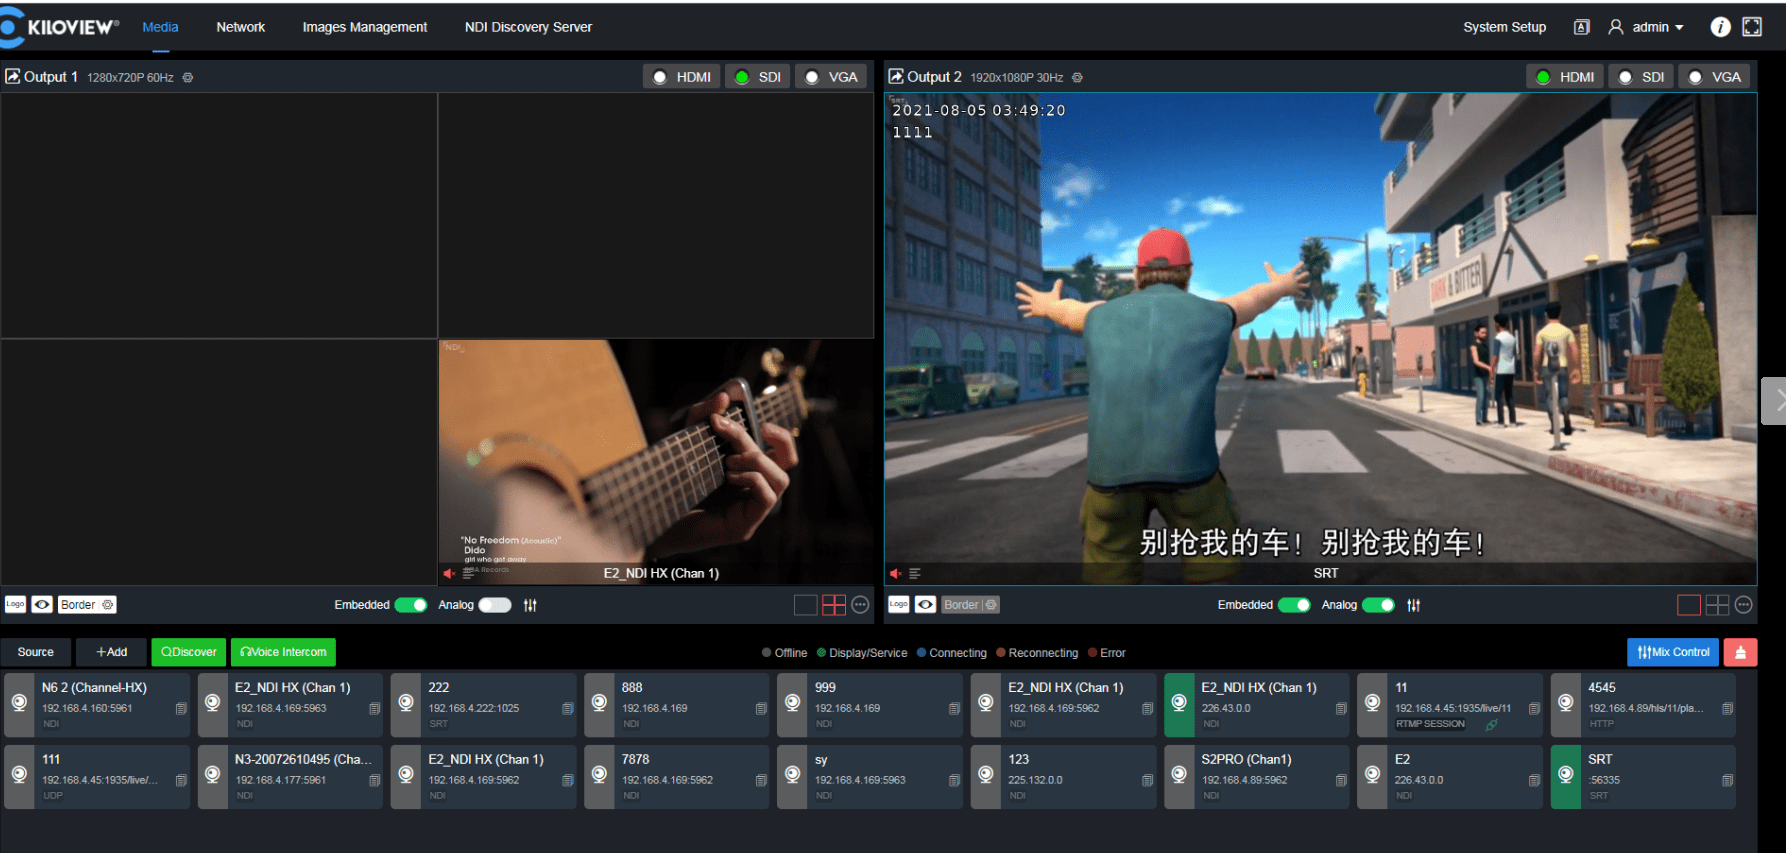Disable Embedded audio for Output 1
Viewport: 1786px width, 853px height.
410,605
